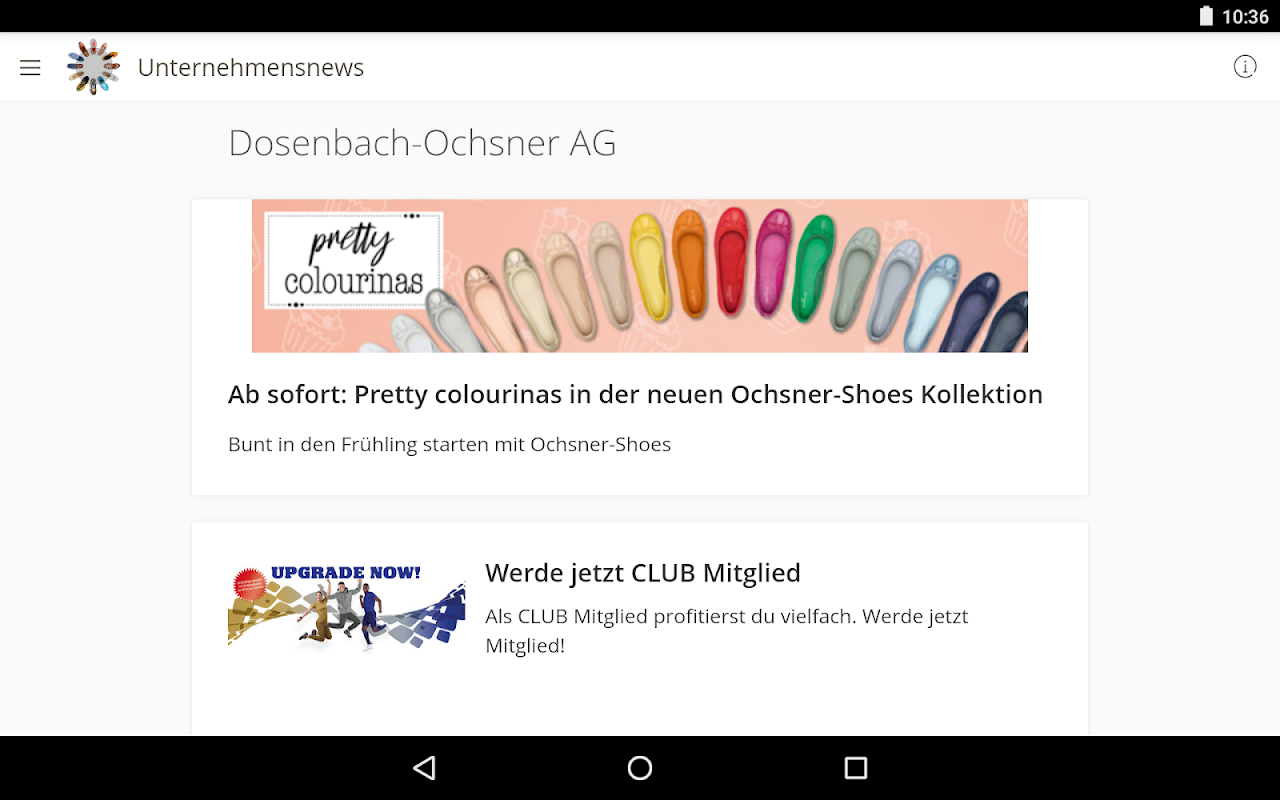Screen dimensions: 1280x800
Task: Tap the shoe-circle app logo
Action: [93, 67]
